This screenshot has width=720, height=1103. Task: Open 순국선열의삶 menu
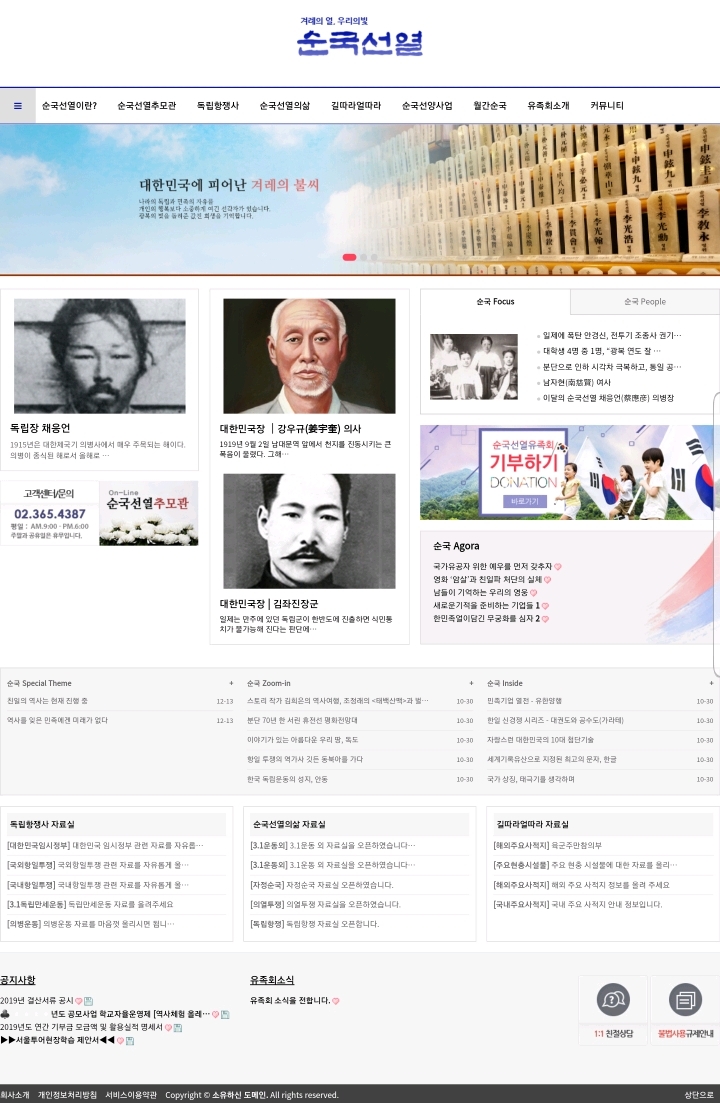(285, 106)
